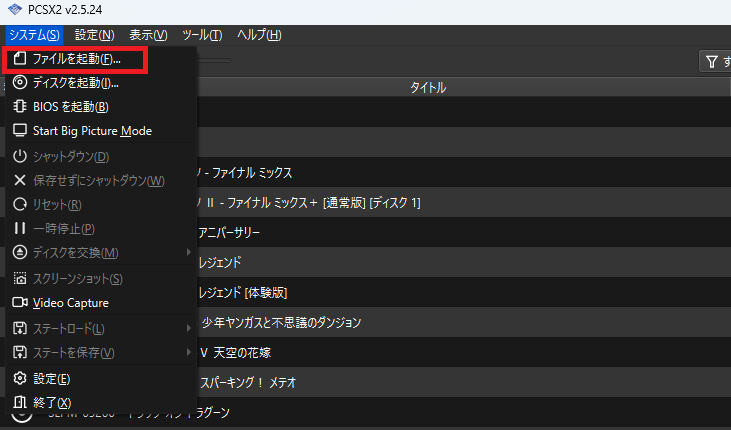The width and height of the screenshot is (731, 430).
Task: Choose スクリーンショット(S) entry
Action: pos(101,278)
